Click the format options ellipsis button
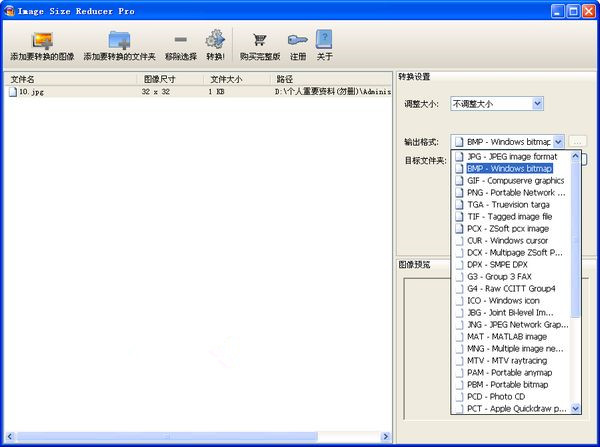This screenshot has width=600, height=447. click(x=577, y=142)
